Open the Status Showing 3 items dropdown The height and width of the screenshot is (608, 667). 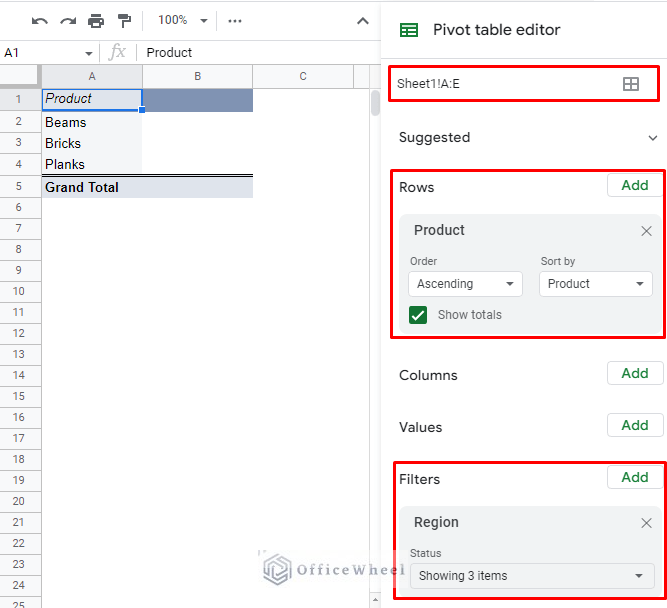[532, 576]
